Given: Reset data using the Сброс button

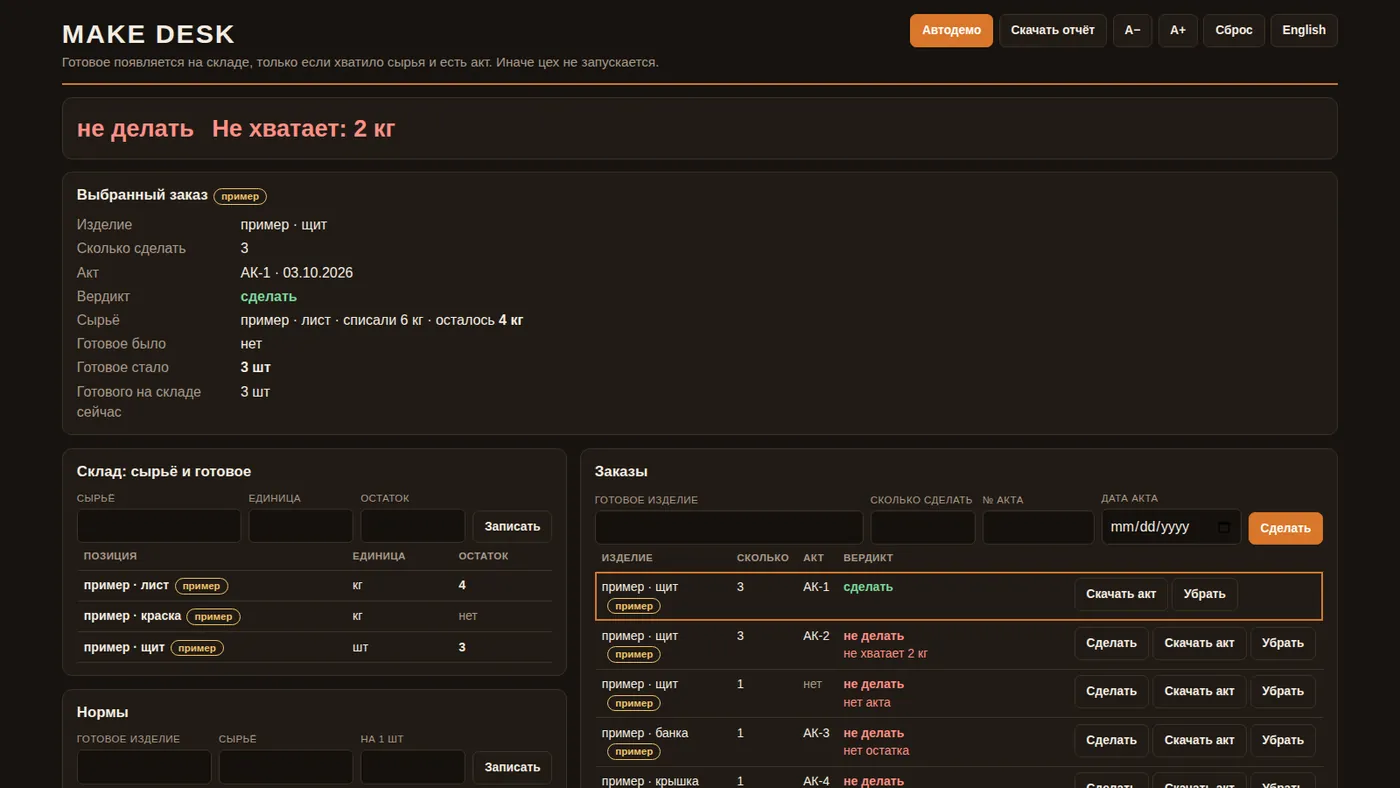Looking at the screenshot, I should 1234,30.
